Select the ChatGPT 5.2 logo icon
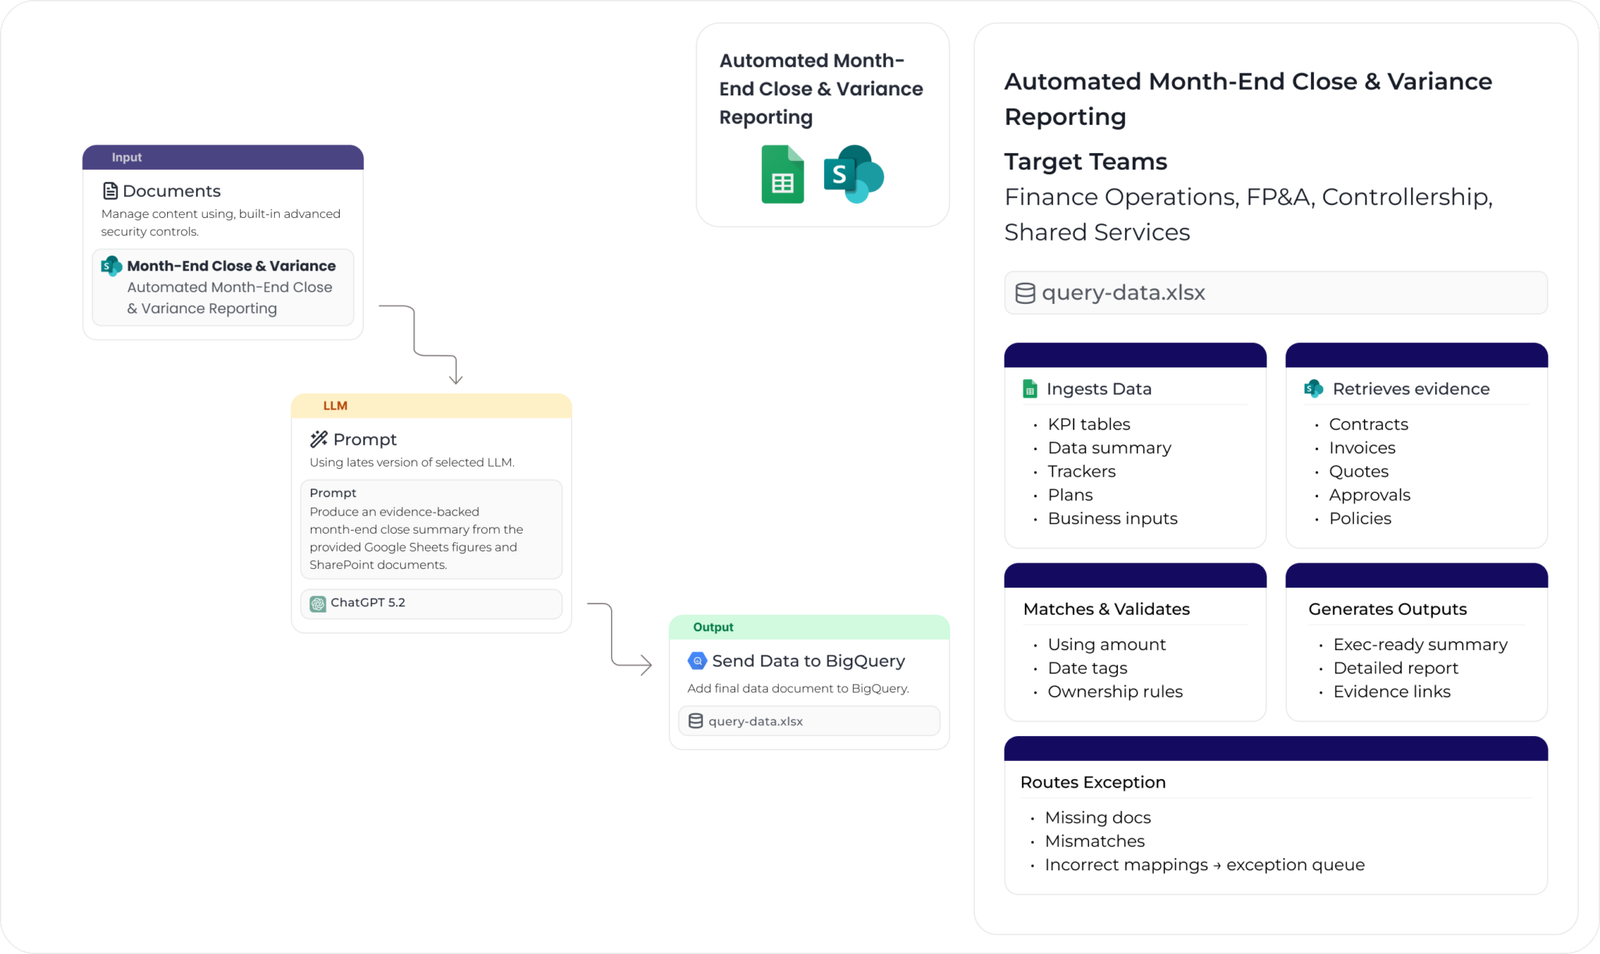Screen dimensions: 1600x954 click(320, 603)
